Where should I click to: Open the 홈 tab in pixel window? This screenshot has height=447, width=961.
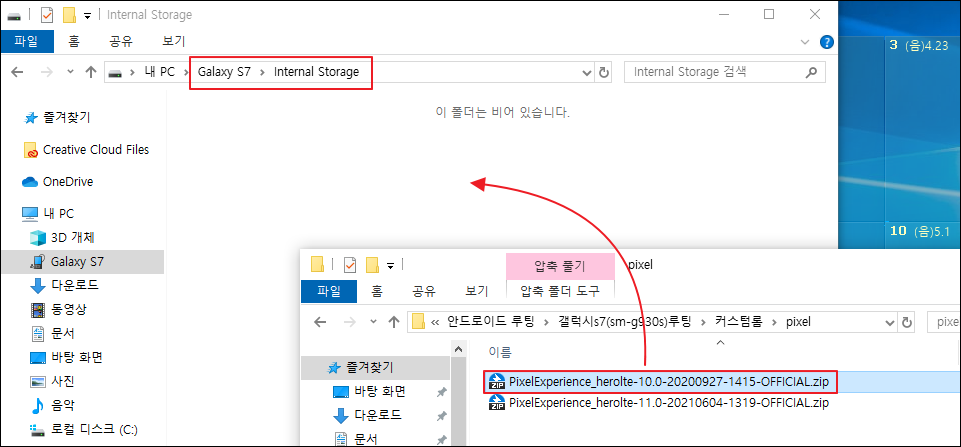click(379, 291)
